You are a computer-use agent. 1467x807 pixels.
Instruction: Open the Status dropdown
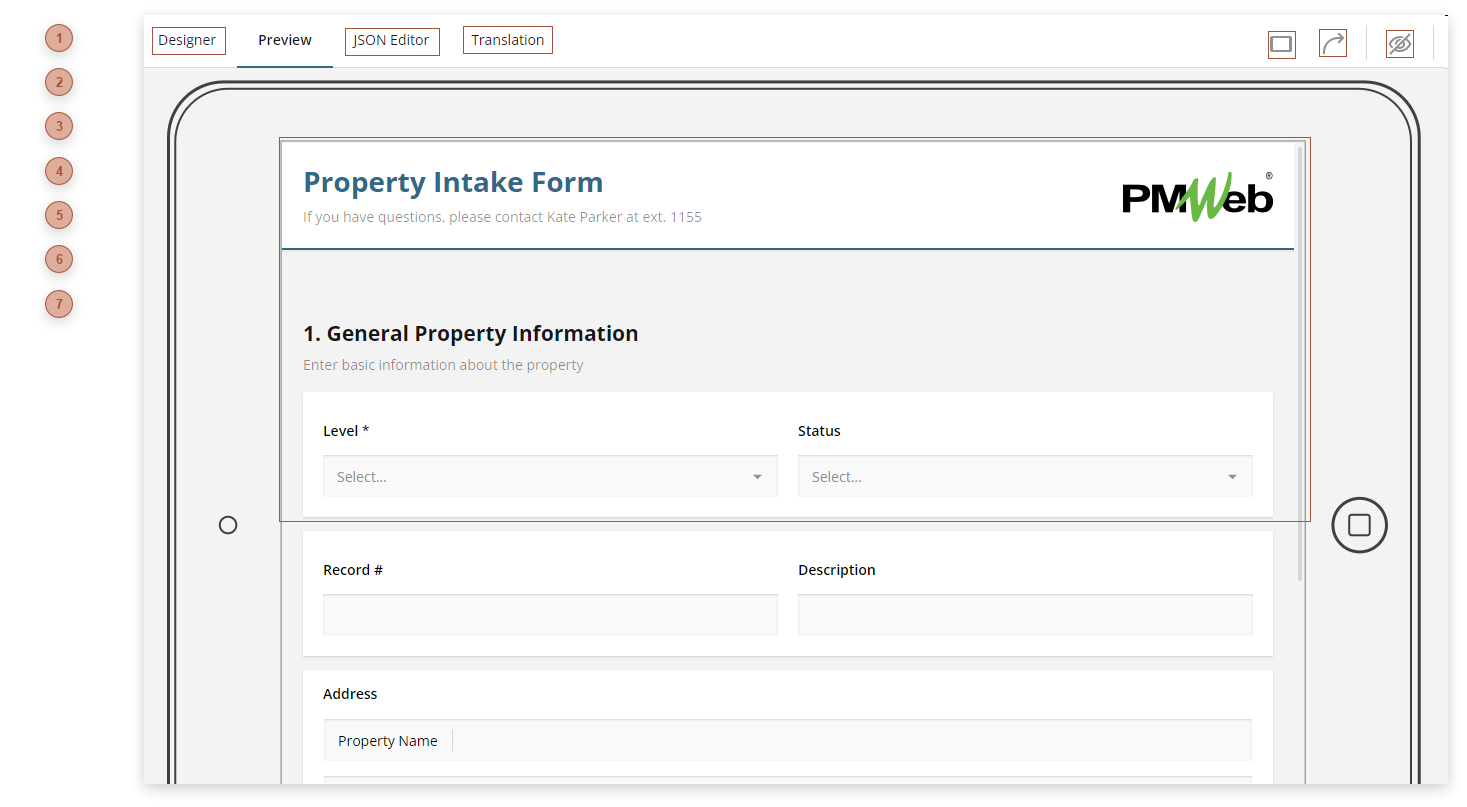coord(1024,477)
